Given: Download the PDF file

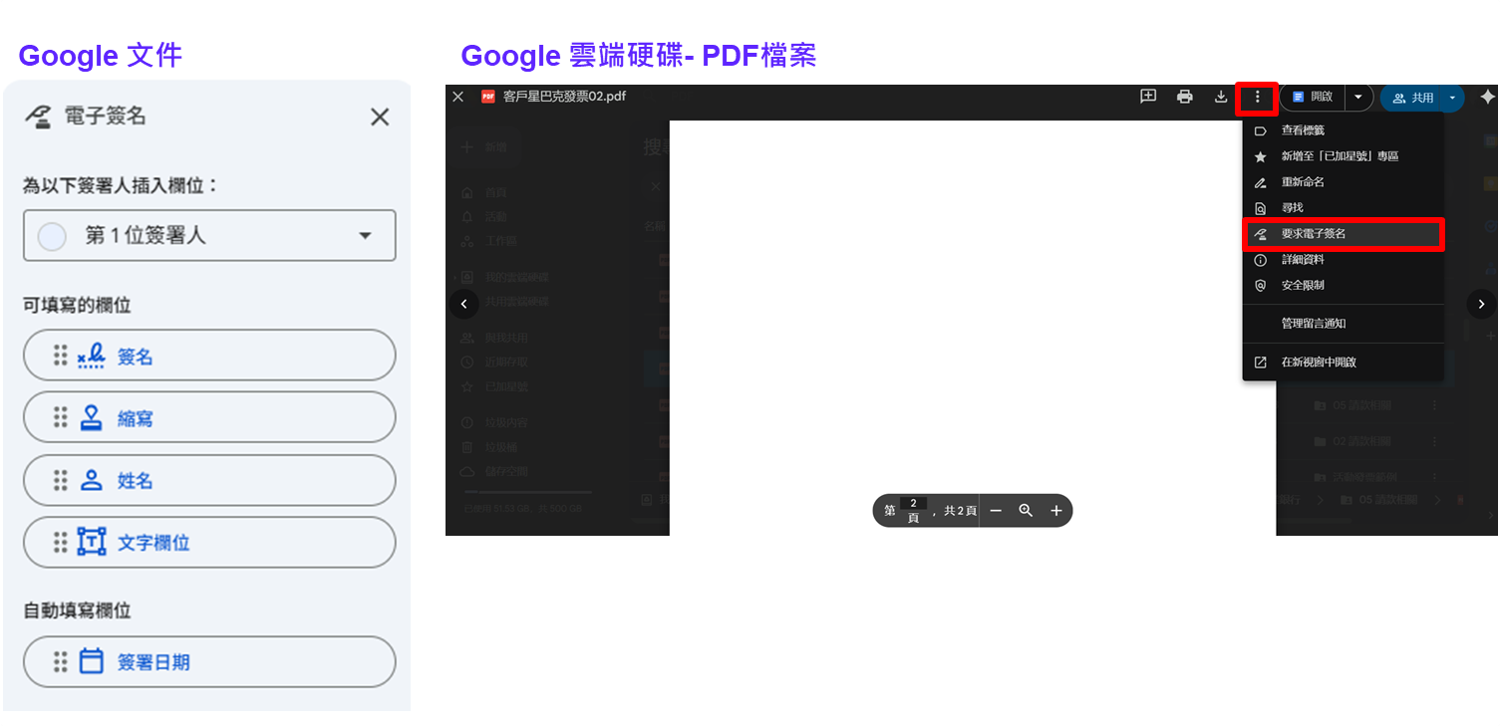Looking at the screenshot, I should 1220,97.
